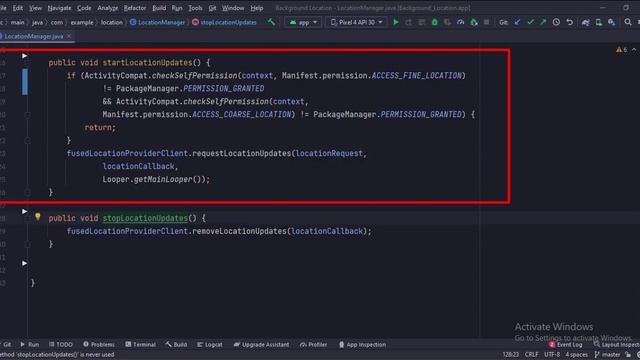Viewport: 640px width, 360px height.
Task: Open the Terminal tool window
Action: [x=140, y=344]
